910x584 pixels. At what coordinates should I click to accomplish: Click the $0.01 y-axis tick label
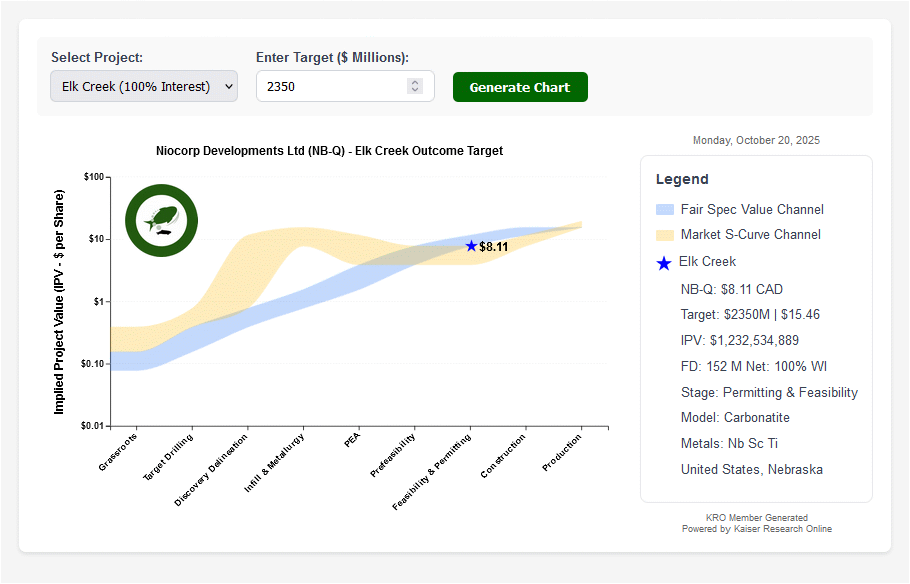(92, 426)
